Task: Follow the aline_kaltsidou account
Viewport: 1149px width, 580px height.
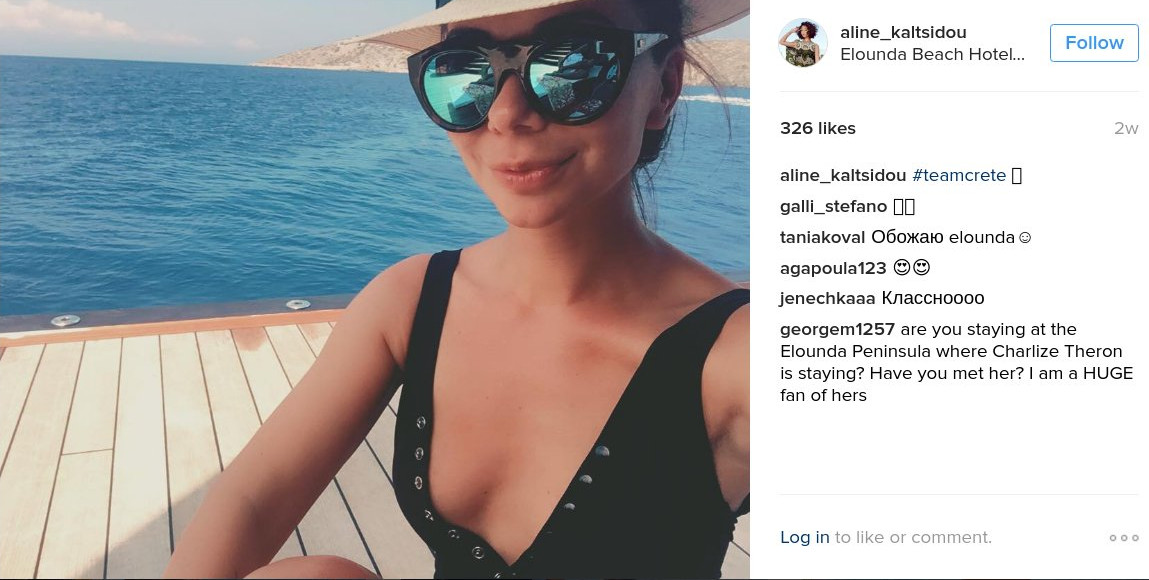Action: coord(1094,42)
